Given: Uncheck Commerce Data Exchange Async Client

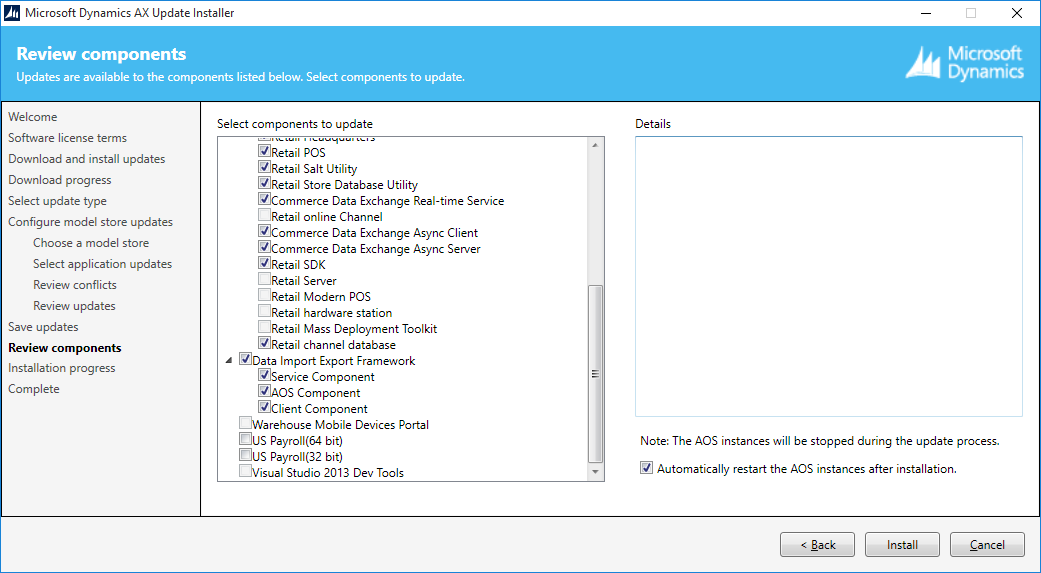Looking at the screenshot, I should pyautogui.click(x=264, y=231).
